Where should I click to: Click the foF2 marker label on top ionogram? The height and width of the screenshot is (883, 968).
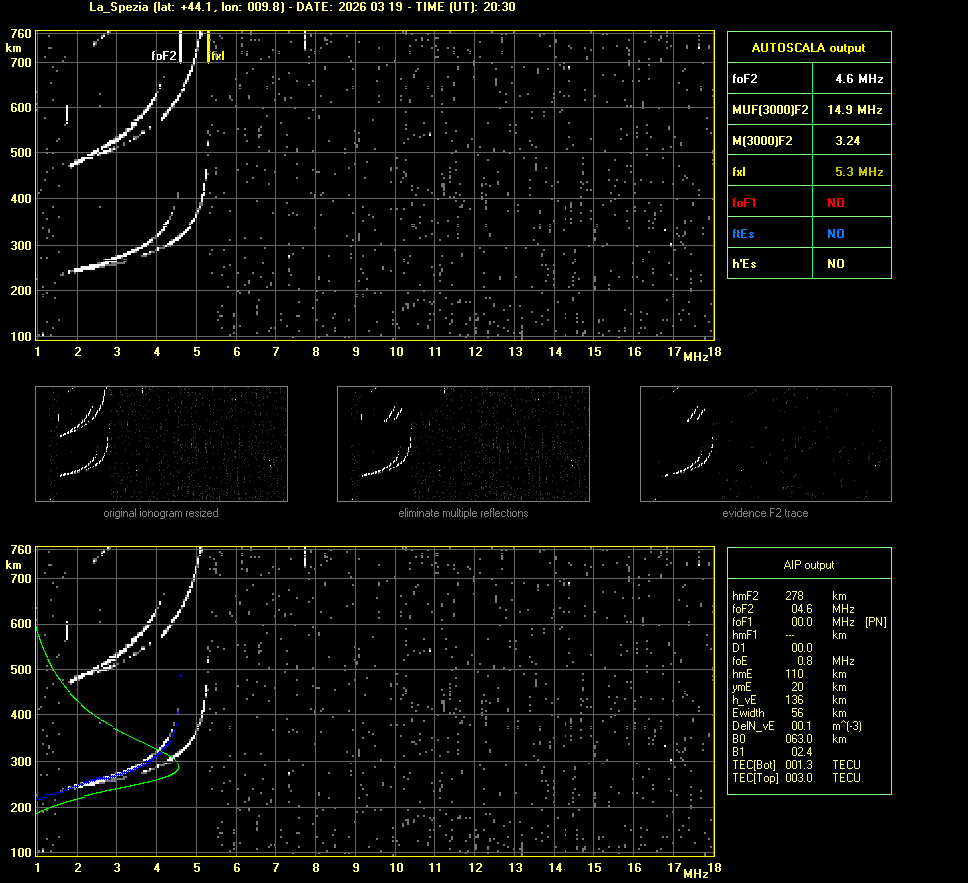click(x=164, y=56)
